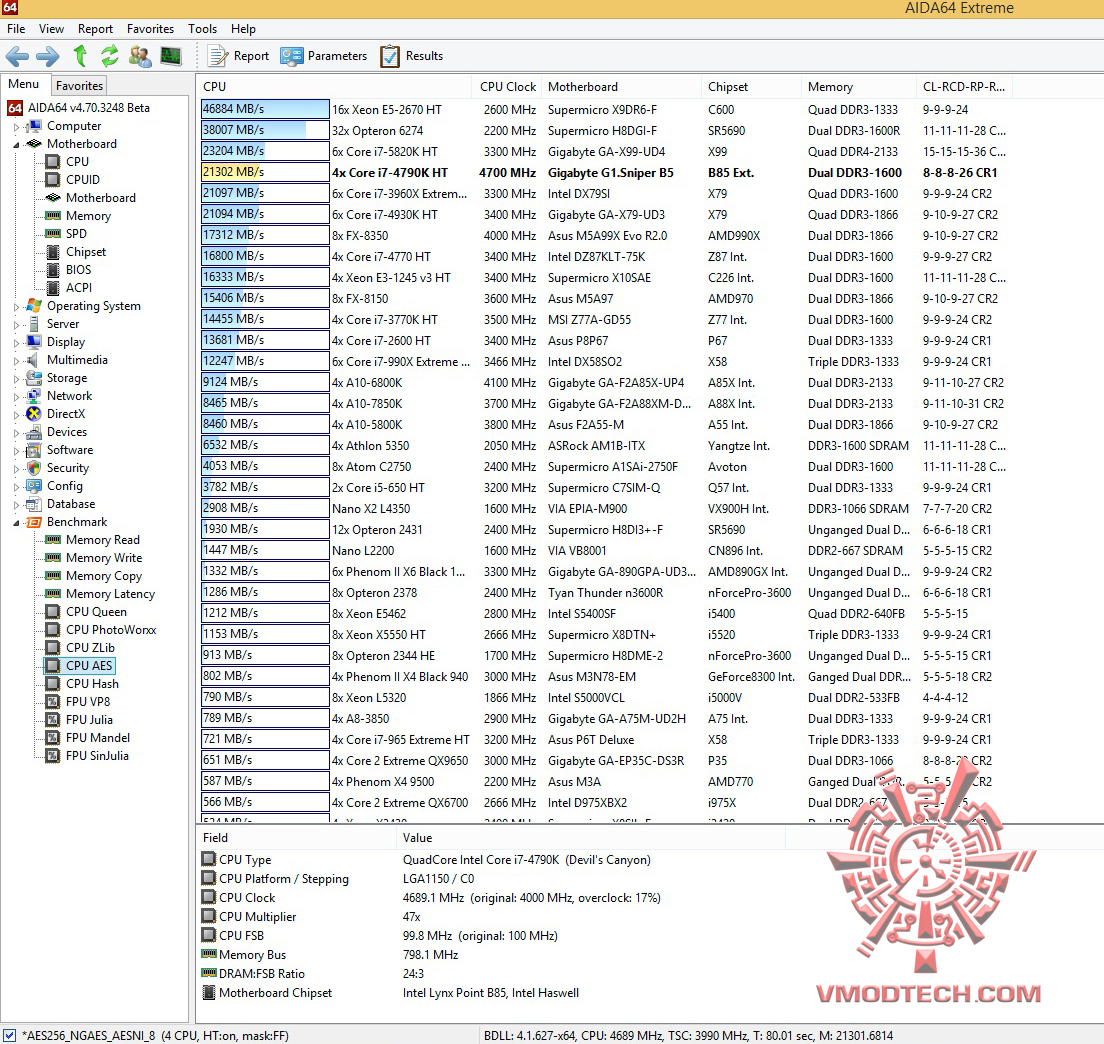Select the FPU Julia benchmark
The height and width of the screenshot is (1044, 1104).
pos(89,719)
